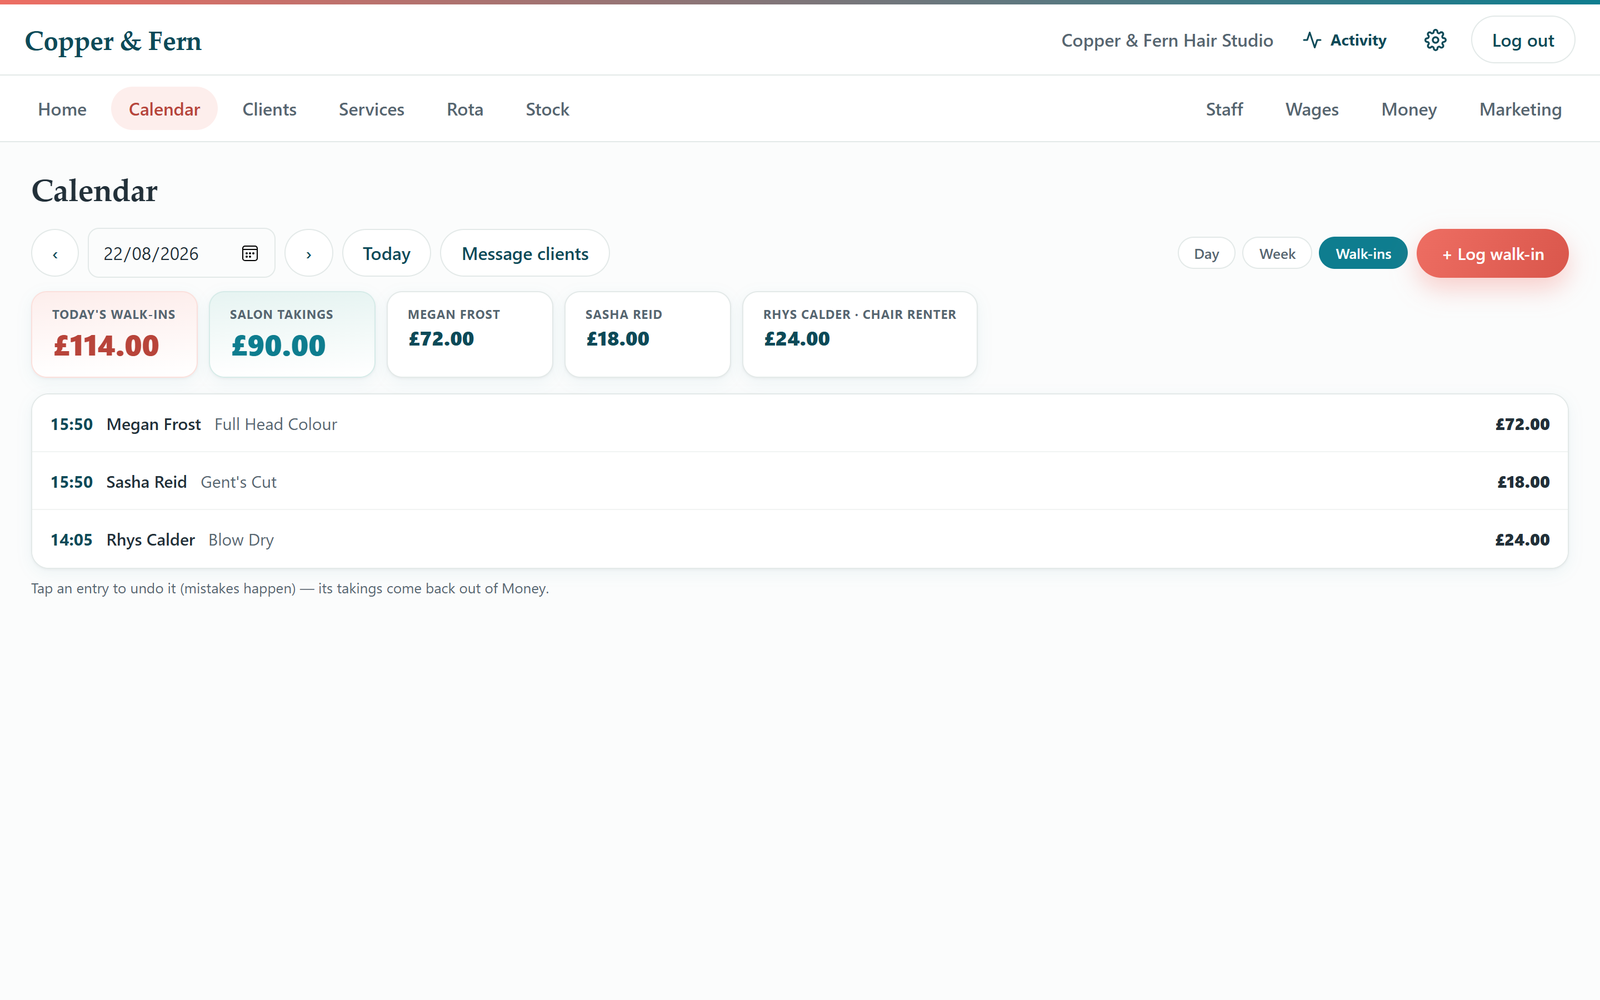Open the Home tab
Viewport: 1600px width, 1000px height.
point(62,109)
